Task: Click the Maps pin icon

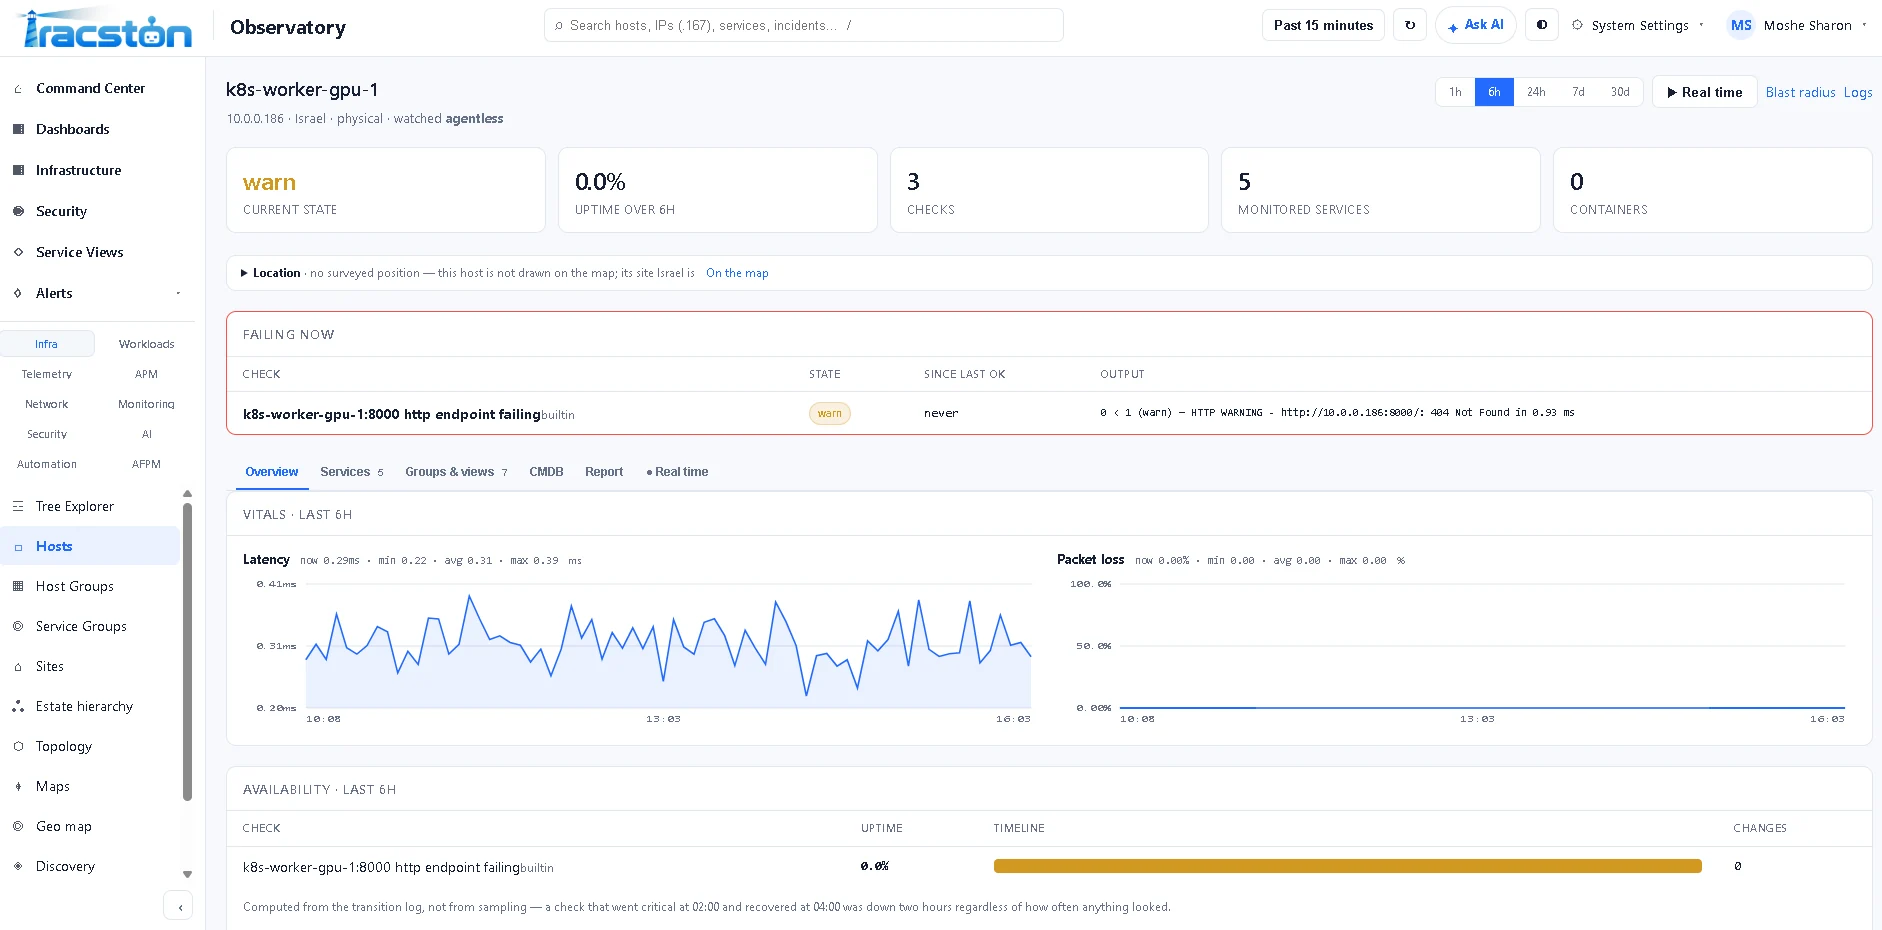Action: (18, 786)
